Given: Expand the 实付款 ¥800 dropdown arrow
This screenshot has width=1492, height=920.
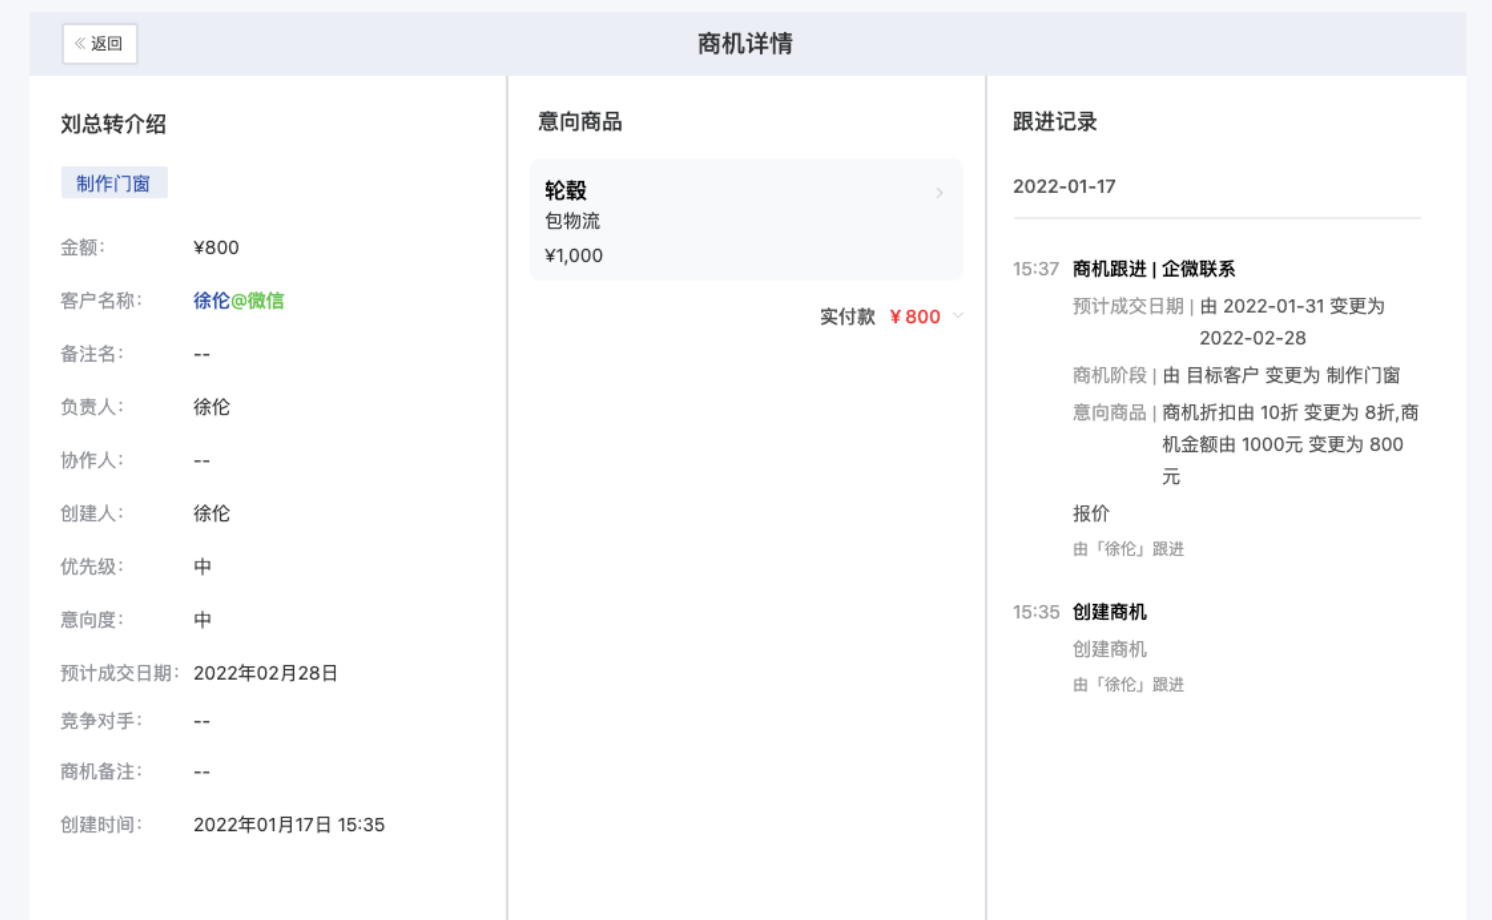Looking at the screenshot, I should pos(958,316).
